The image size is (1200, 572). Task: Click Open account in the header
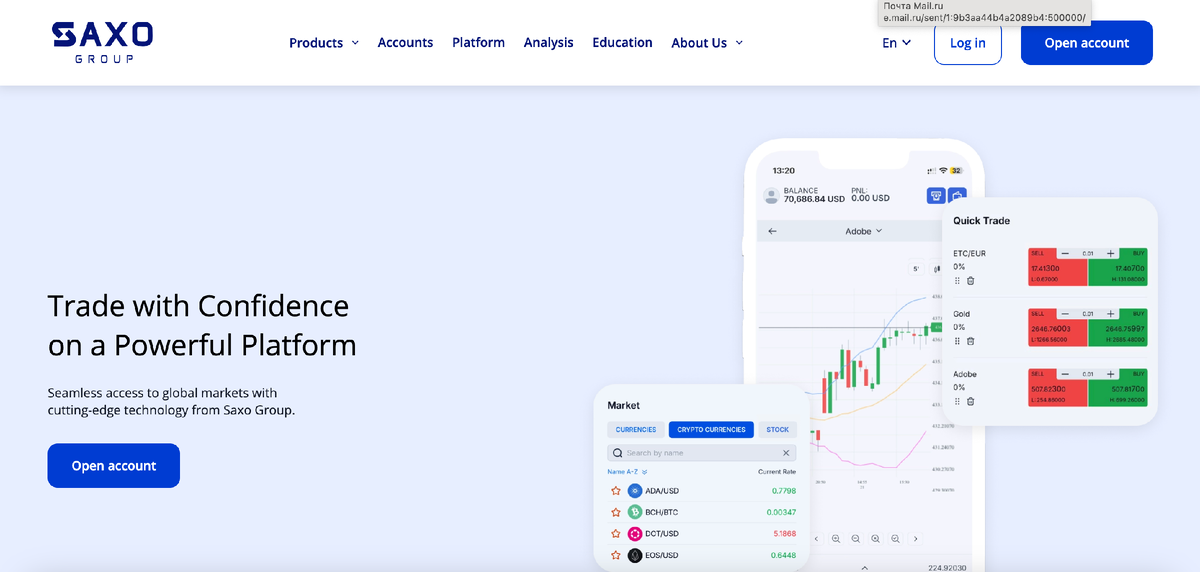pyautogui.click(x=1086, y=43)
